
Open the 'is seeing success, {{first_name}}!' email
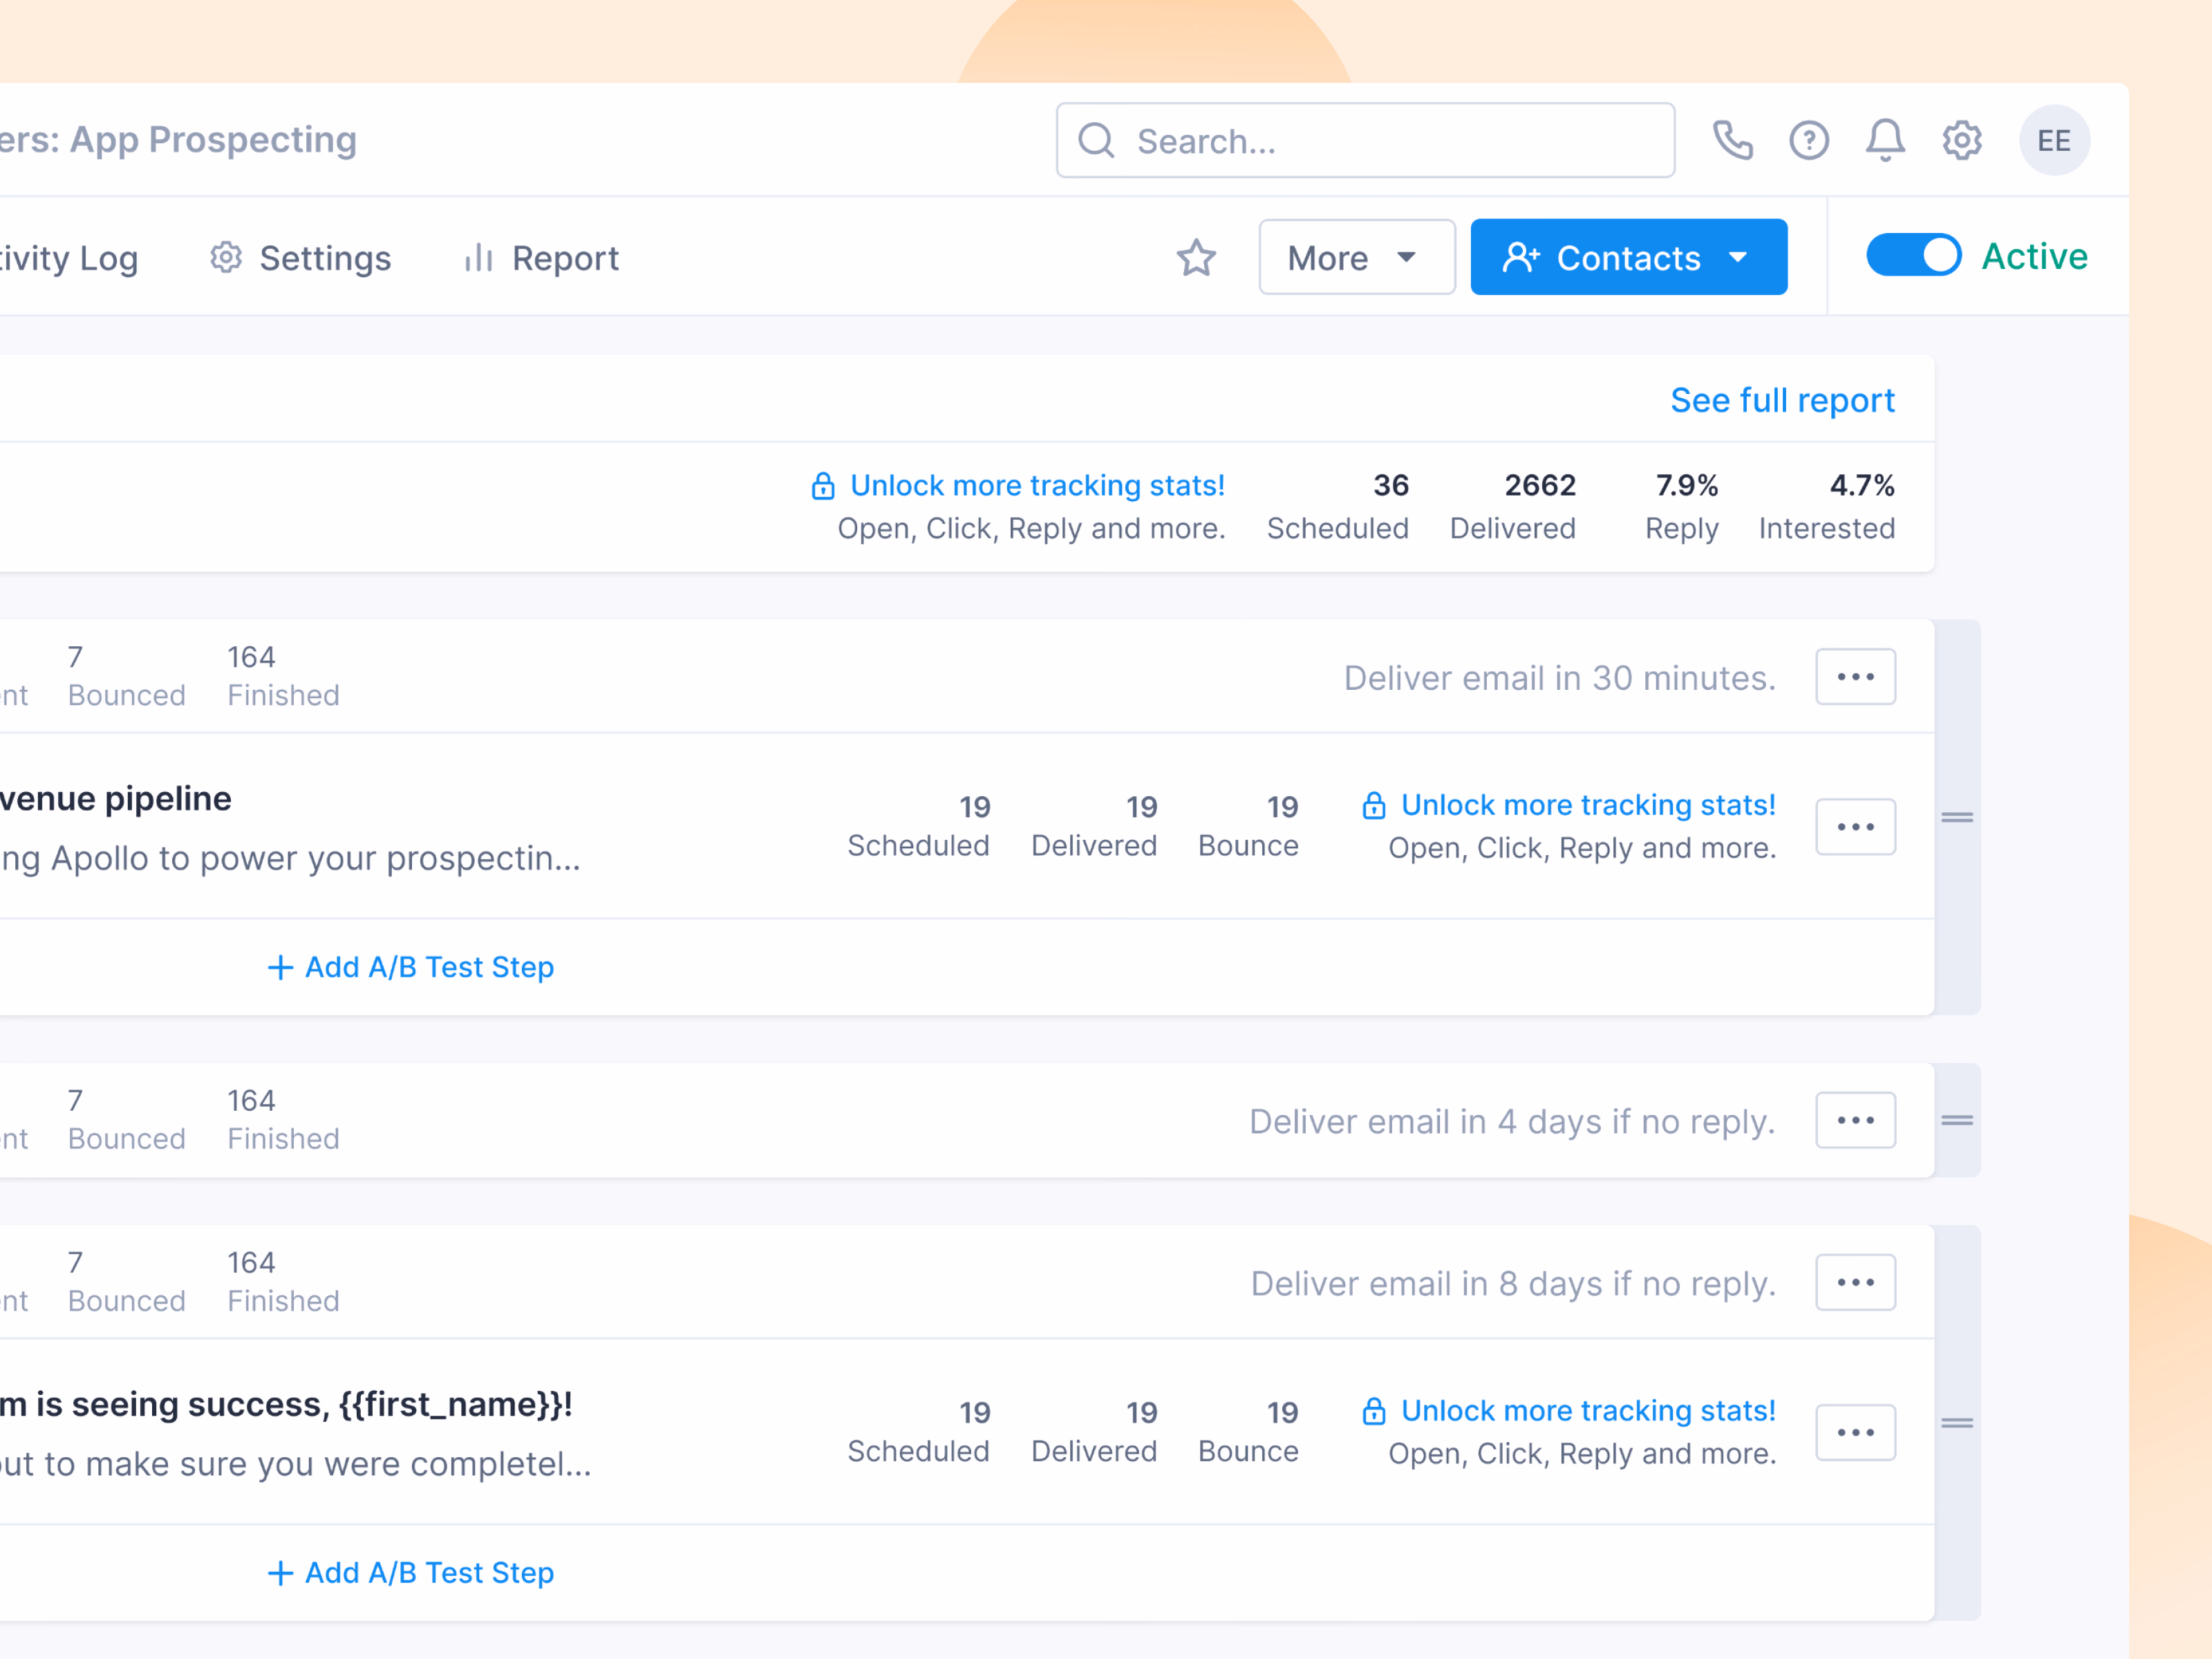pyautogui.click(x=286, y=1405)
